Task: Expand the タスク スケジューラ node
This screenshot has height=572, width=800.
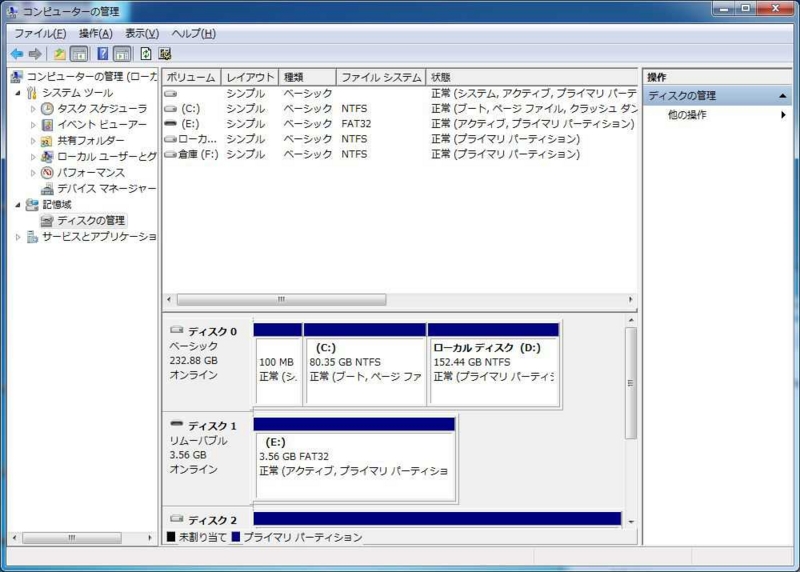Action: pos(33,109)
